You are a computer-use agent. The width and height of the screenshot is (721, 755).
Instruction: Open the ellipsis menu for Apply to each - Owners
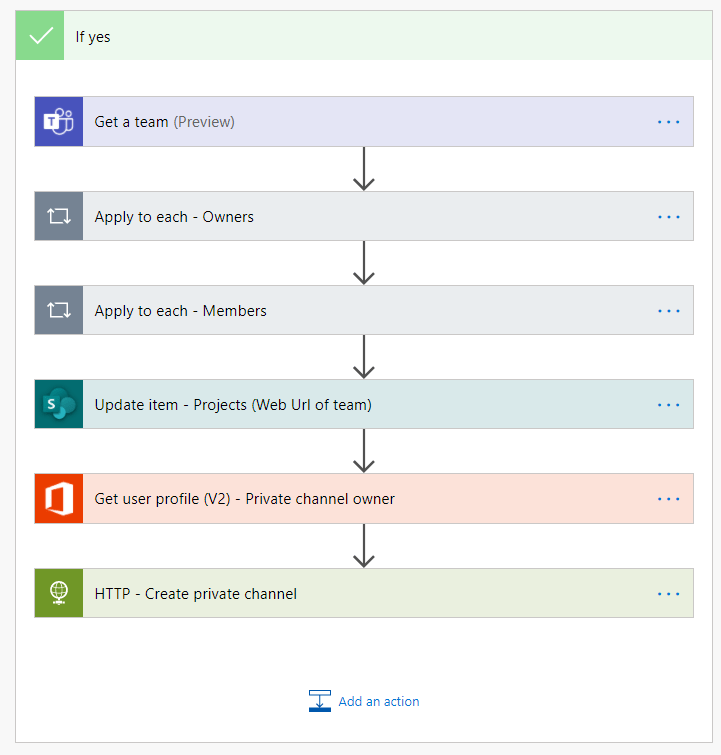tap(668, 216)
